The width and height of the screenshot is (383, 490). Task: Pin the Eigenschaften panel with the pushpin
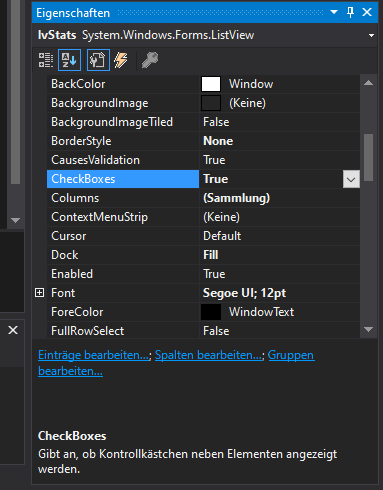350,12
